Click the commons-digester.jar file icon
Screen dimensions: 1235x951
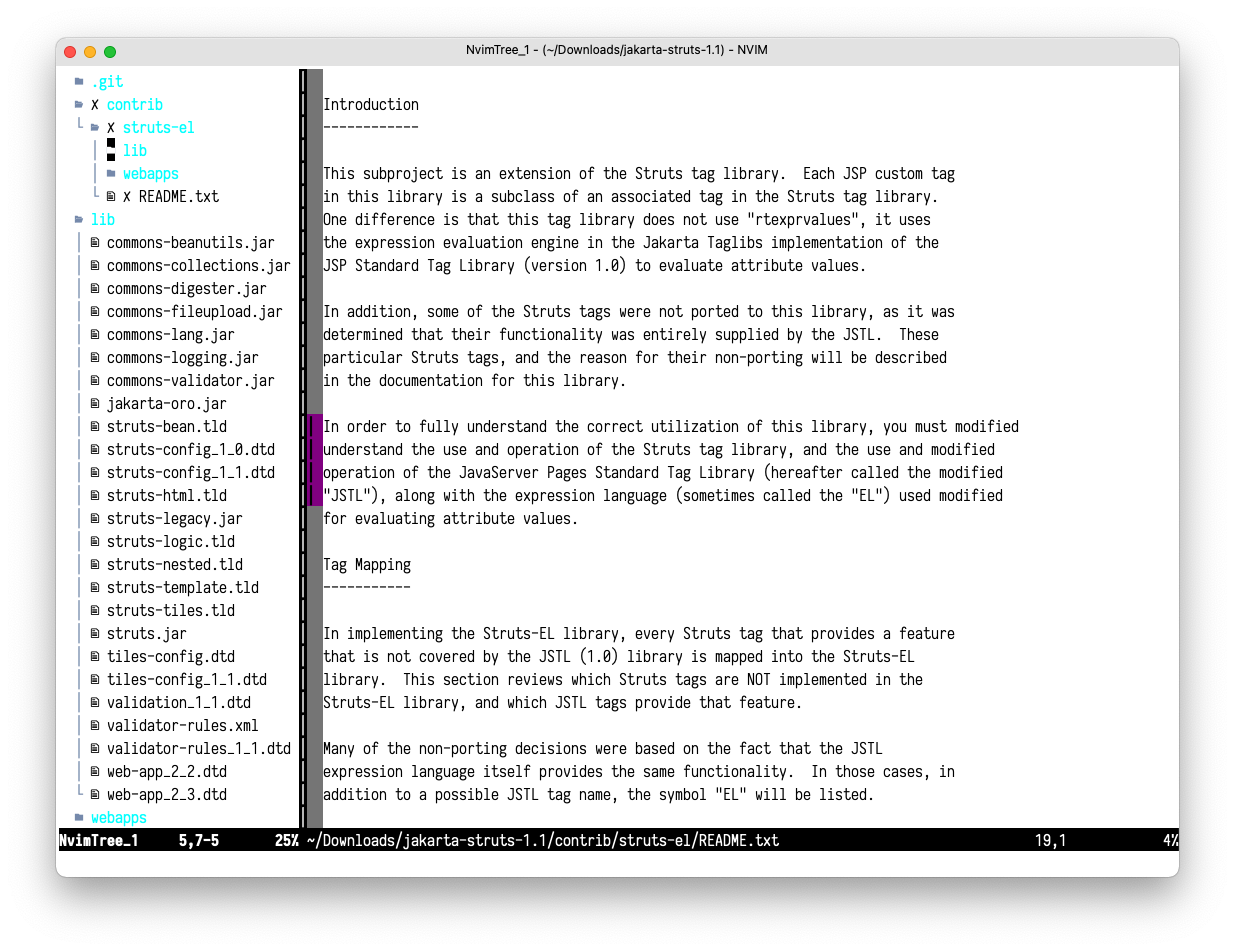click(95, 289)
